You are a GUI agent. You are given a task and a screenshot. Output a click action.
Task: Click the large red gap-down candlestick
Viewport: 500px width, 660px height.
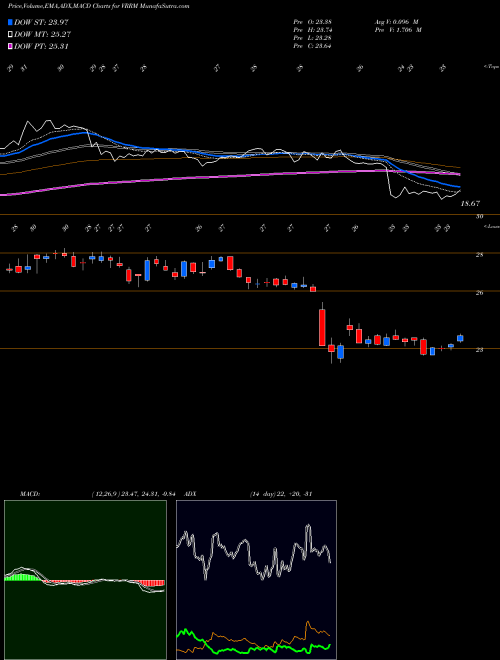point(322,327)
